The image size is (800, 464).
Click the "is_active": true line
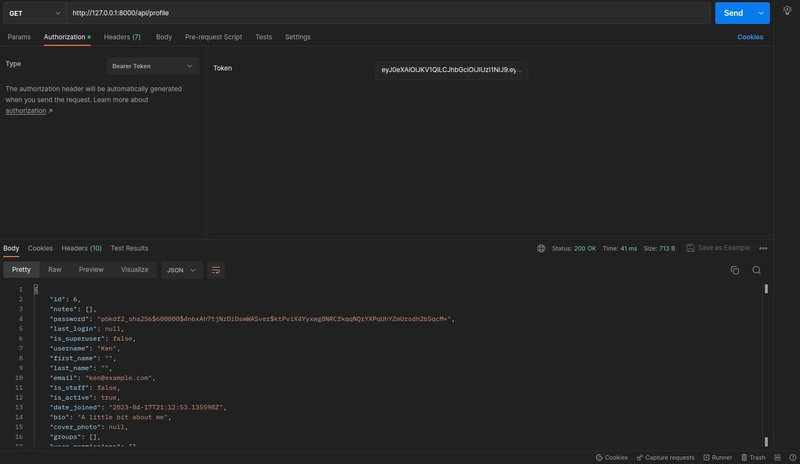click(85, 398)
